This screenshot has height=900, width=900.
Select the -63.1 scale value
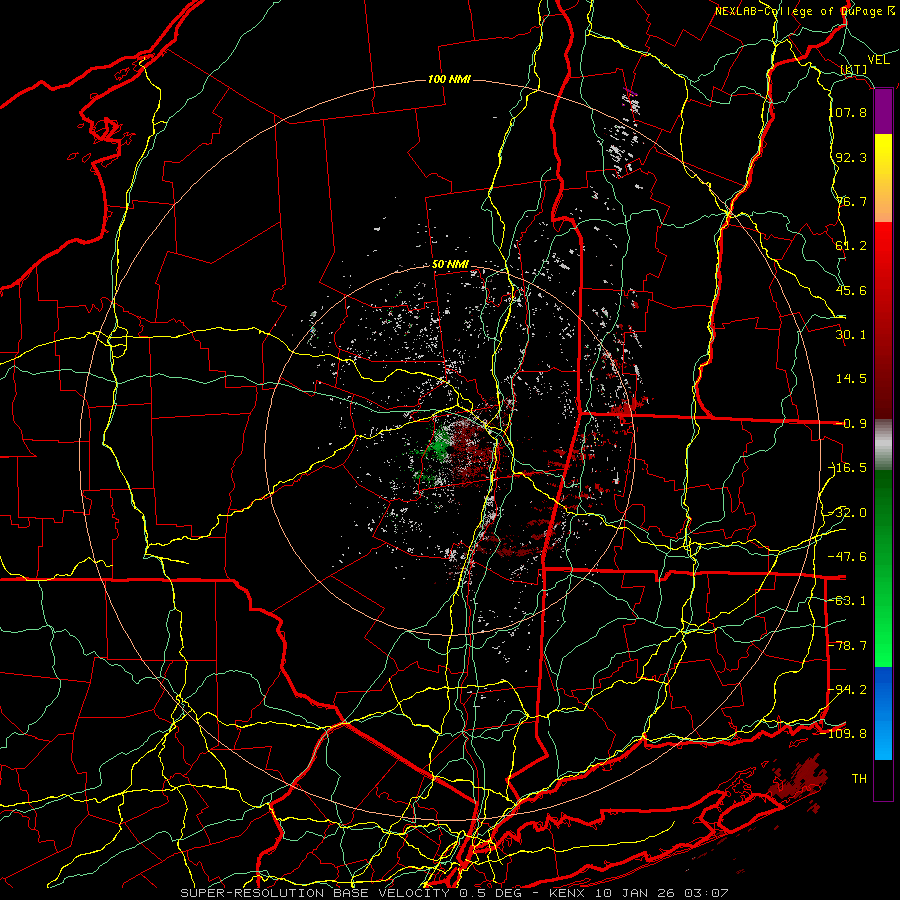click(849, 600)
